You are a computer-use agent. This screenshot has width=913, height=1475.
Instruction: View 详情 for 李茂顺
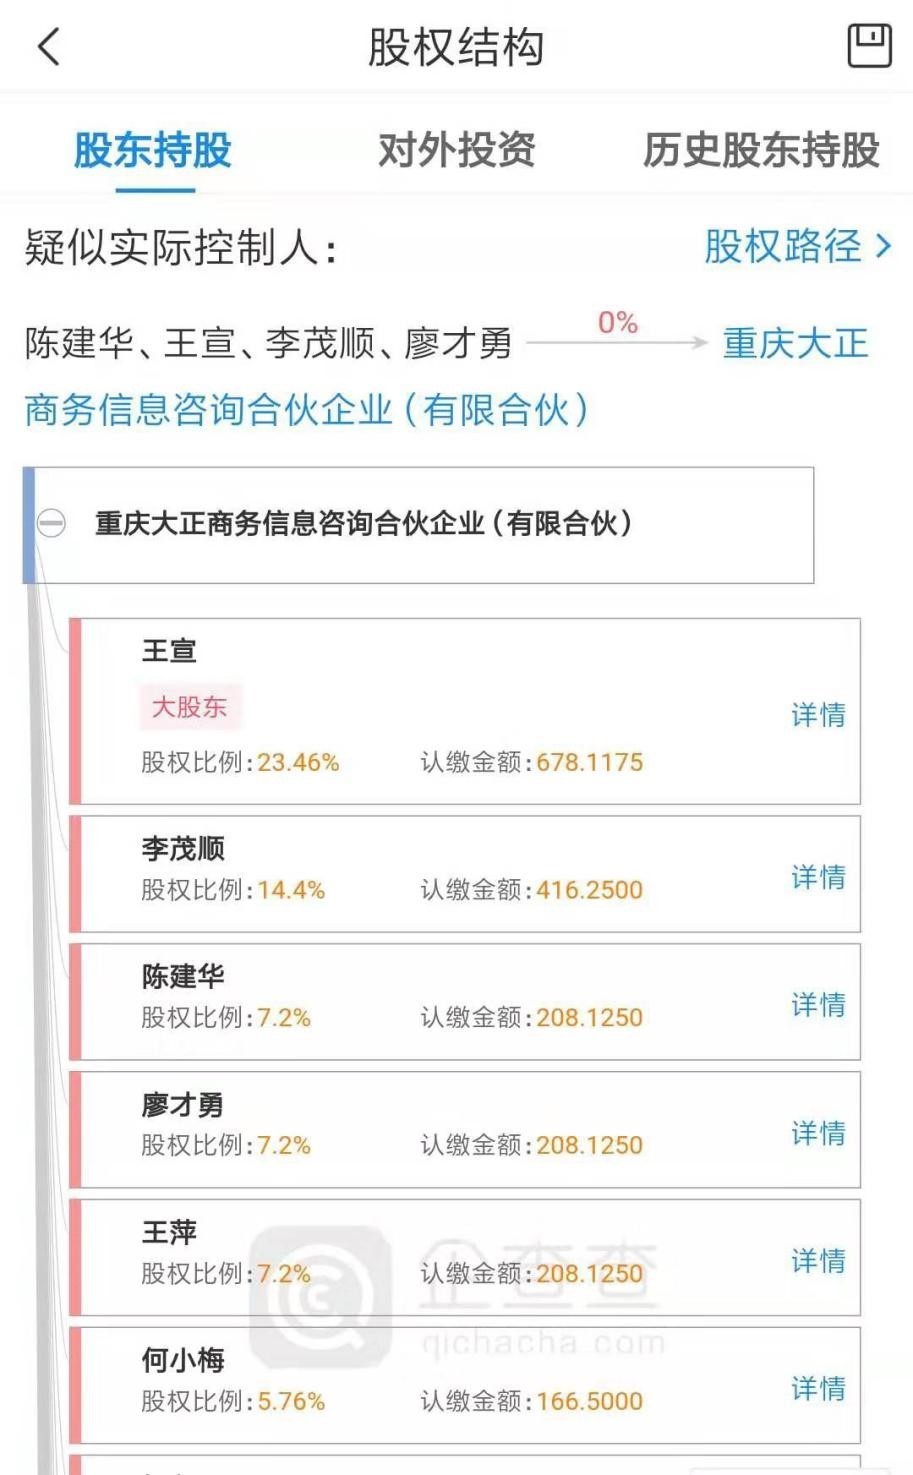pos(818,877)
